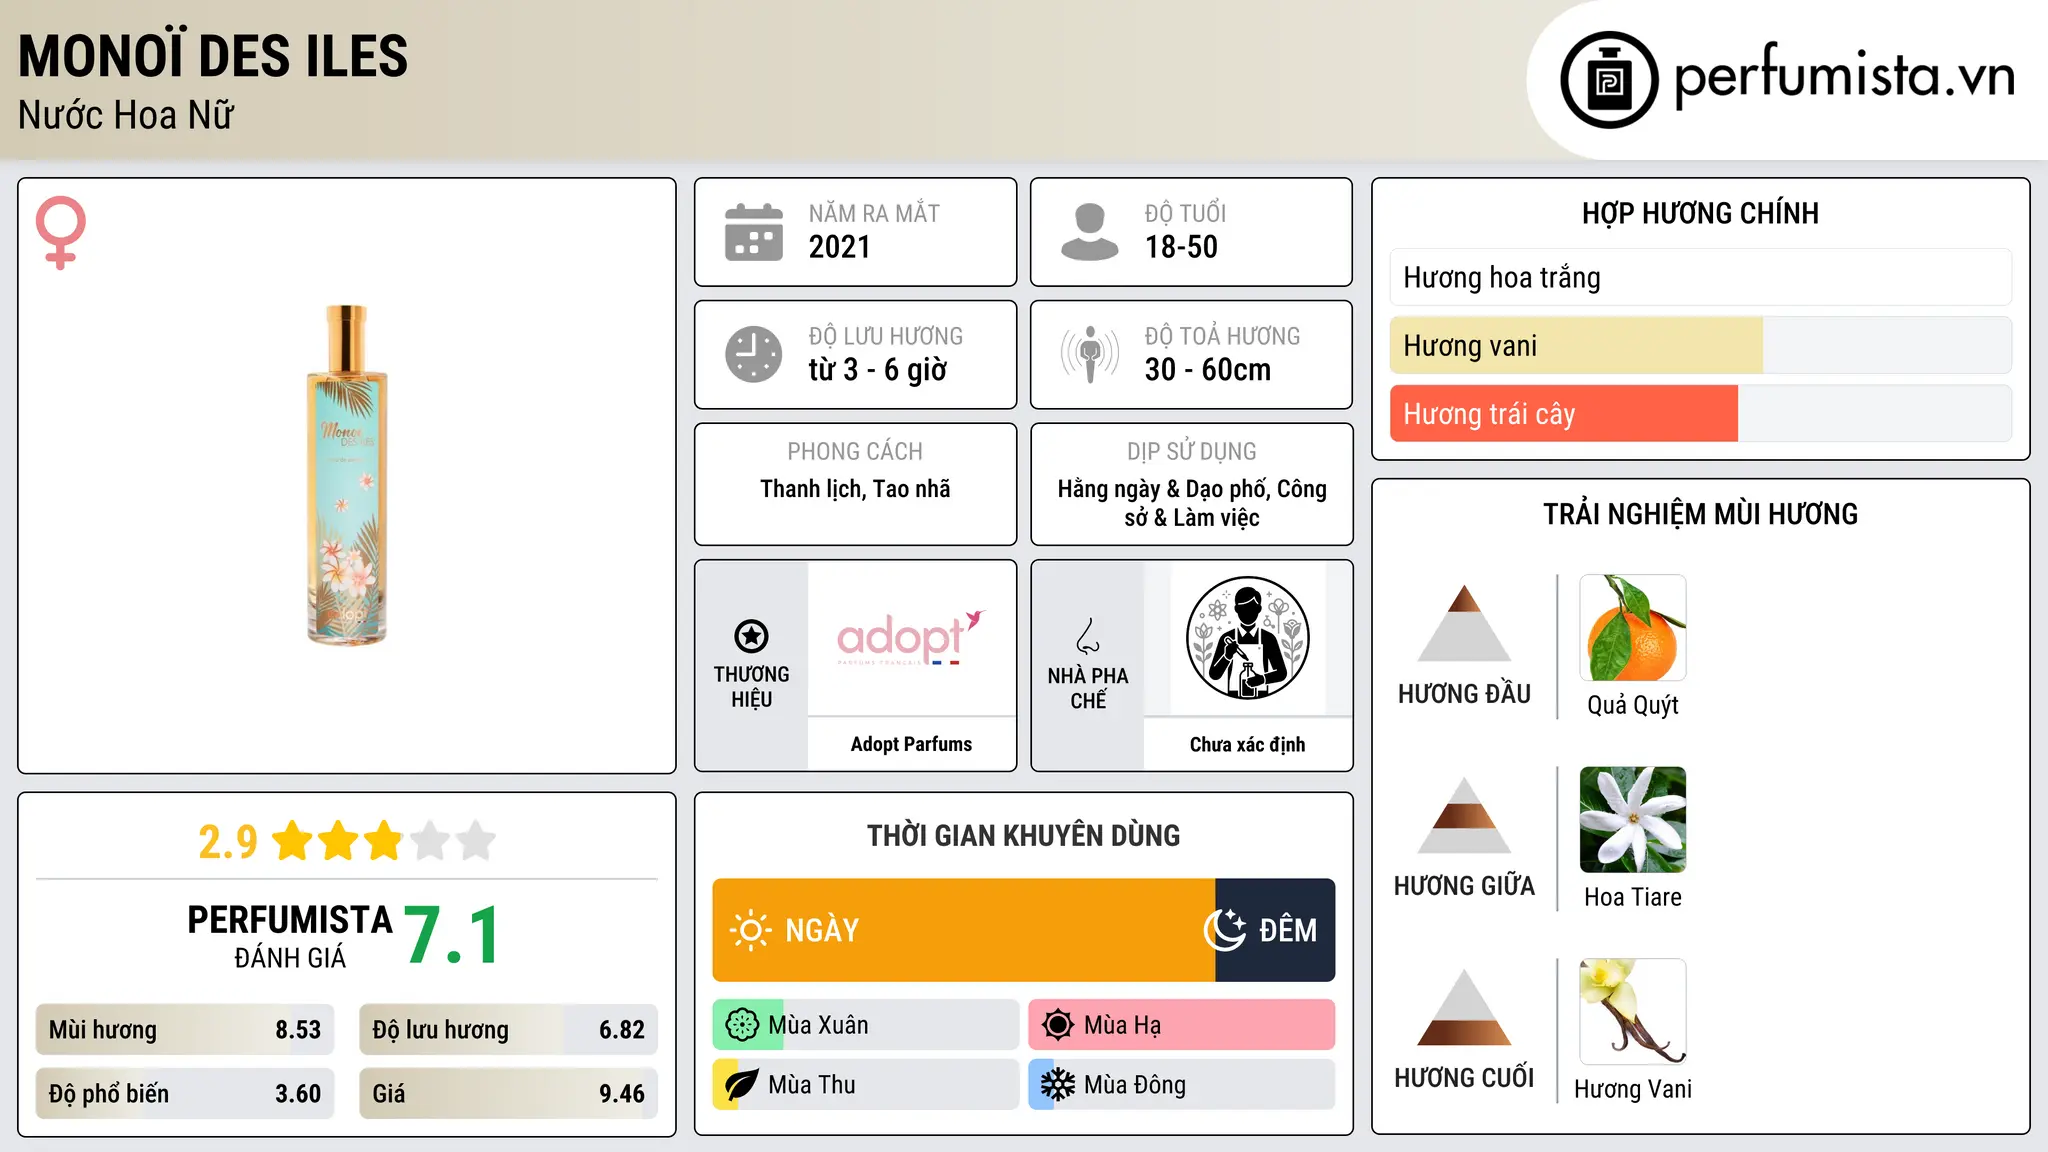This screenshot has width=2048, height=1152.
Task: Click the perfumista.vn site name
Action: pyautogui.click(x=1845, y=74)
